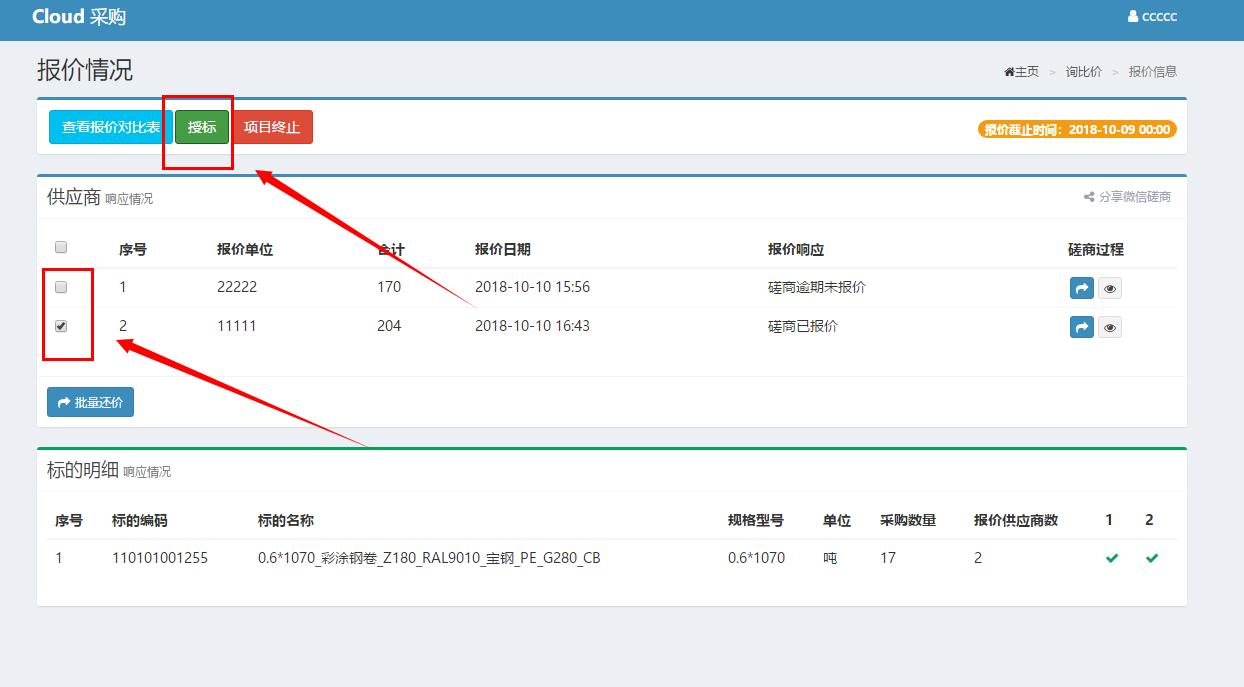The image size is (1244, 687).
Task: Click green checkmark under supplier column 1
Action: pos(1112,558)
